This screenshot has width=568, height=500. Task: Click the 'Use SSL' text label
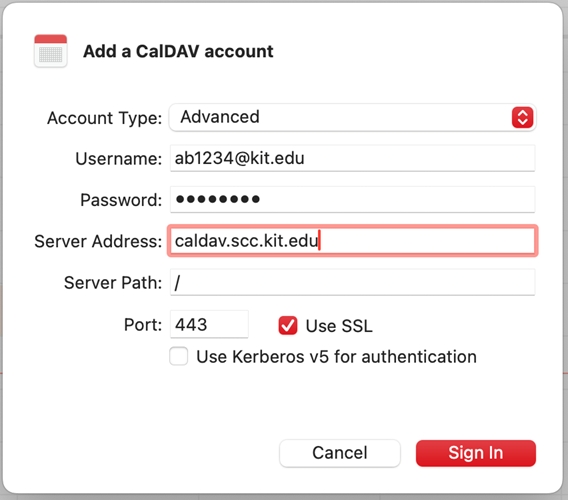339,325
